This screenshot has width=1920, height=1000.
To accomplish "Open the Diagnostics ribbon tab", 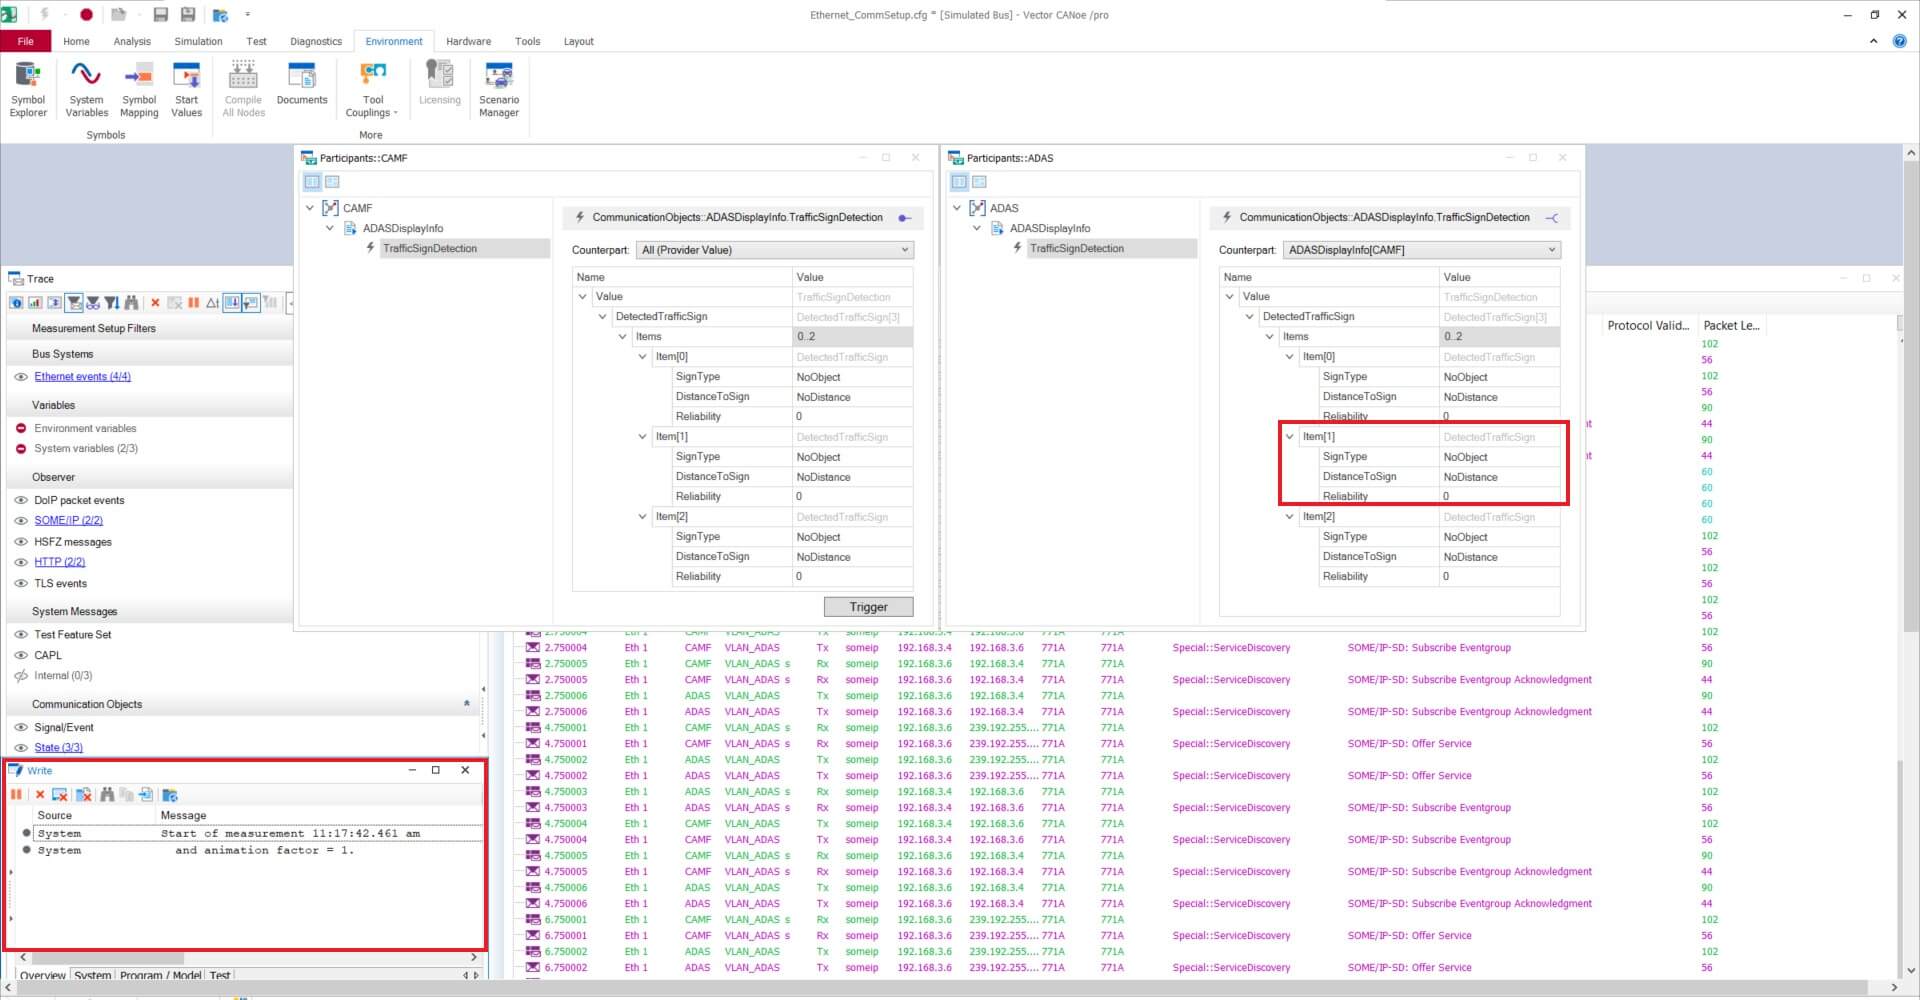I will pyautogui.click(x=315, y=41).
